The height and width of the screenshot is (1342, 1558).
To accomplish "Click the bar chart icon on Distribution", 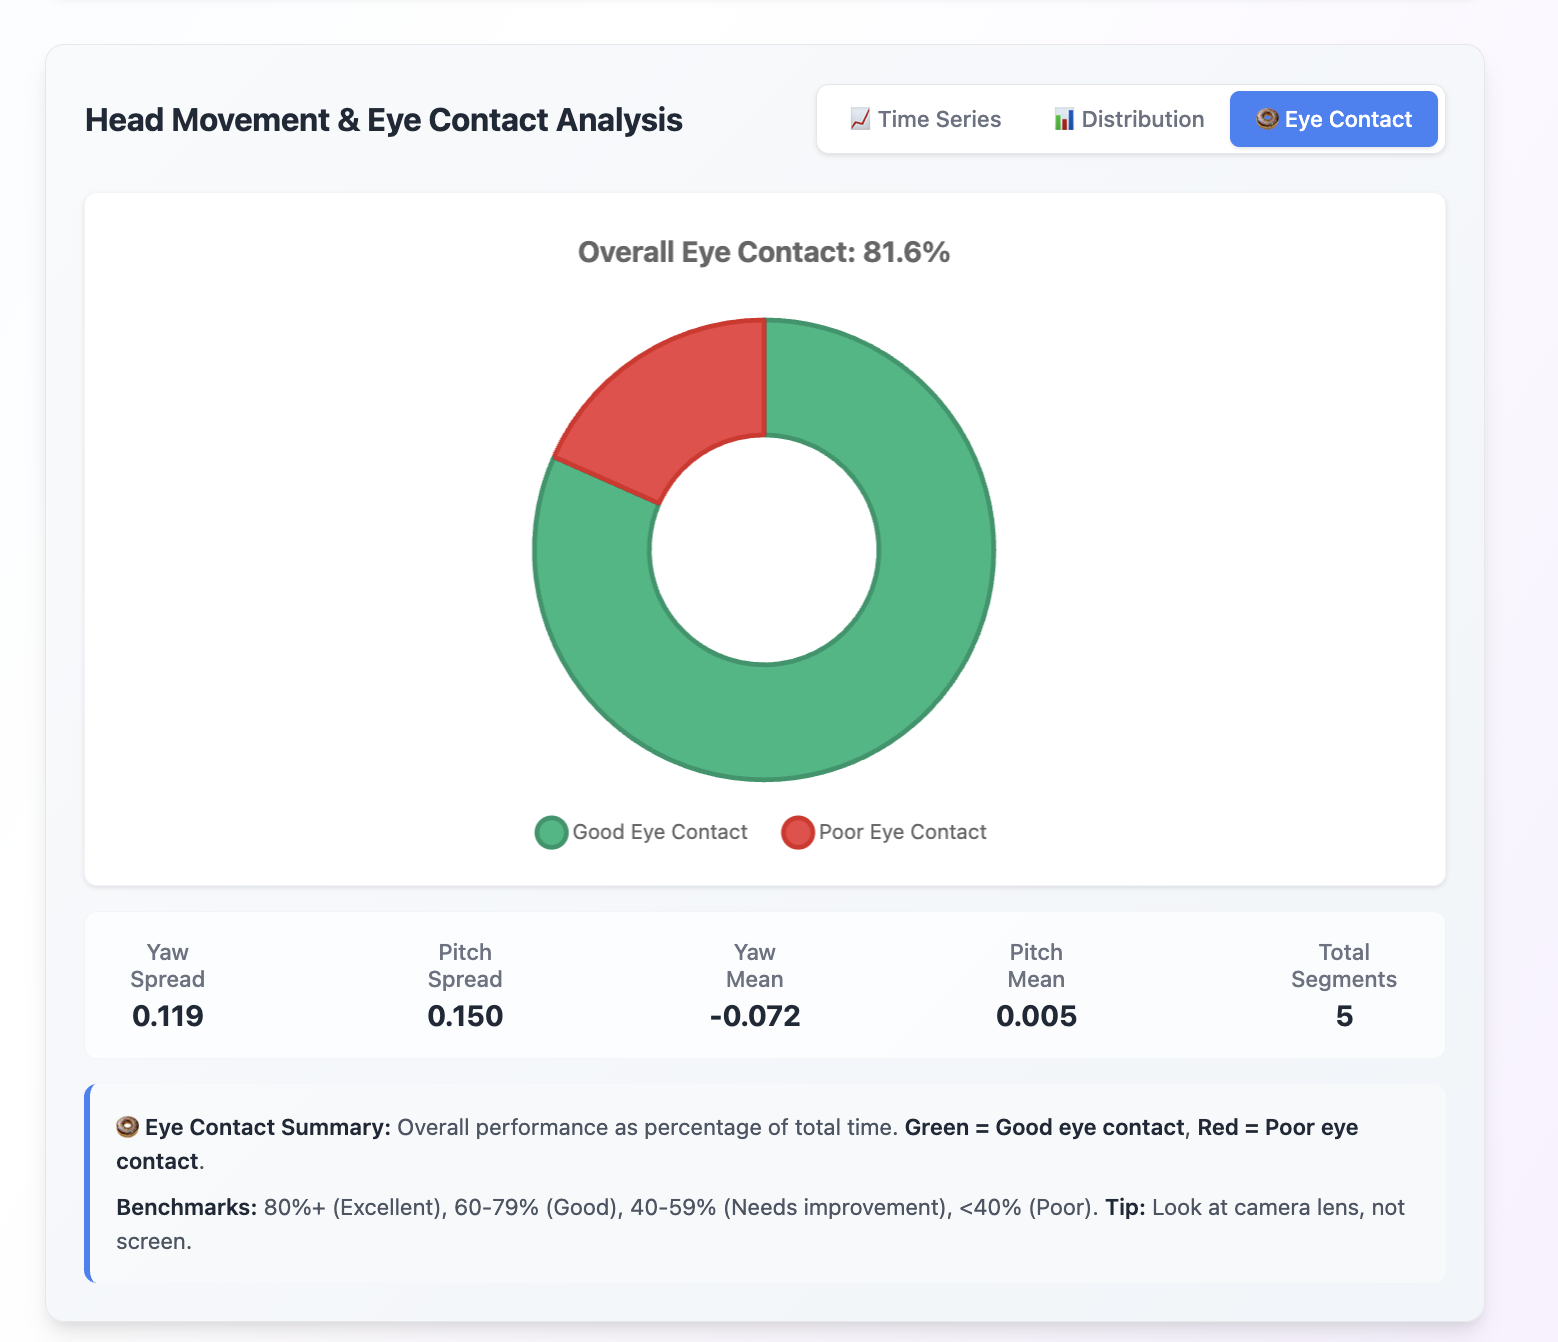I will pyautogui.click(x=1064, y=119).
